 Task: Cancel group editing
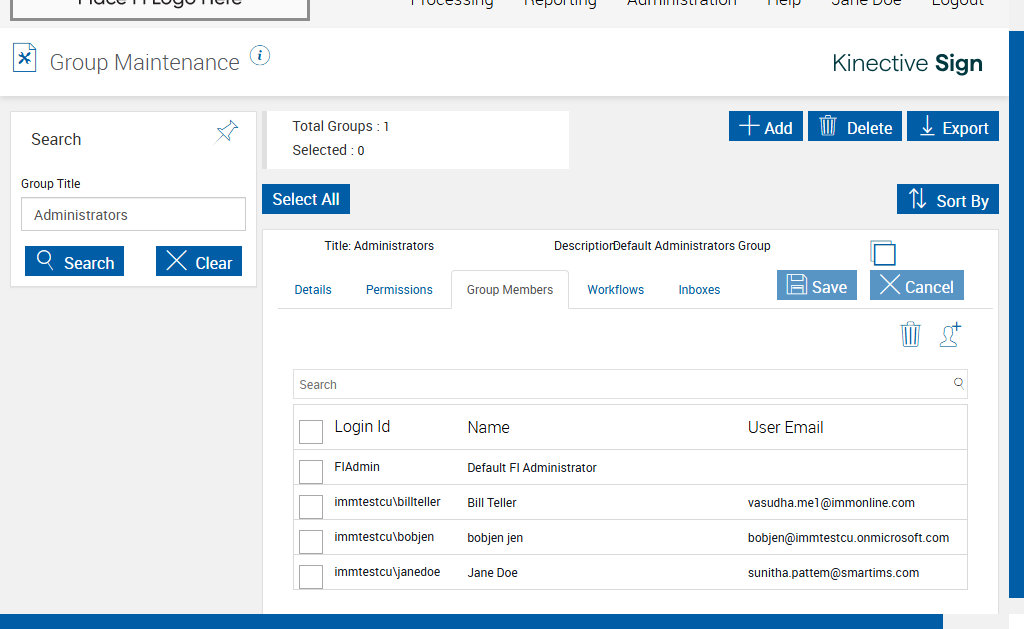point(917,285)
